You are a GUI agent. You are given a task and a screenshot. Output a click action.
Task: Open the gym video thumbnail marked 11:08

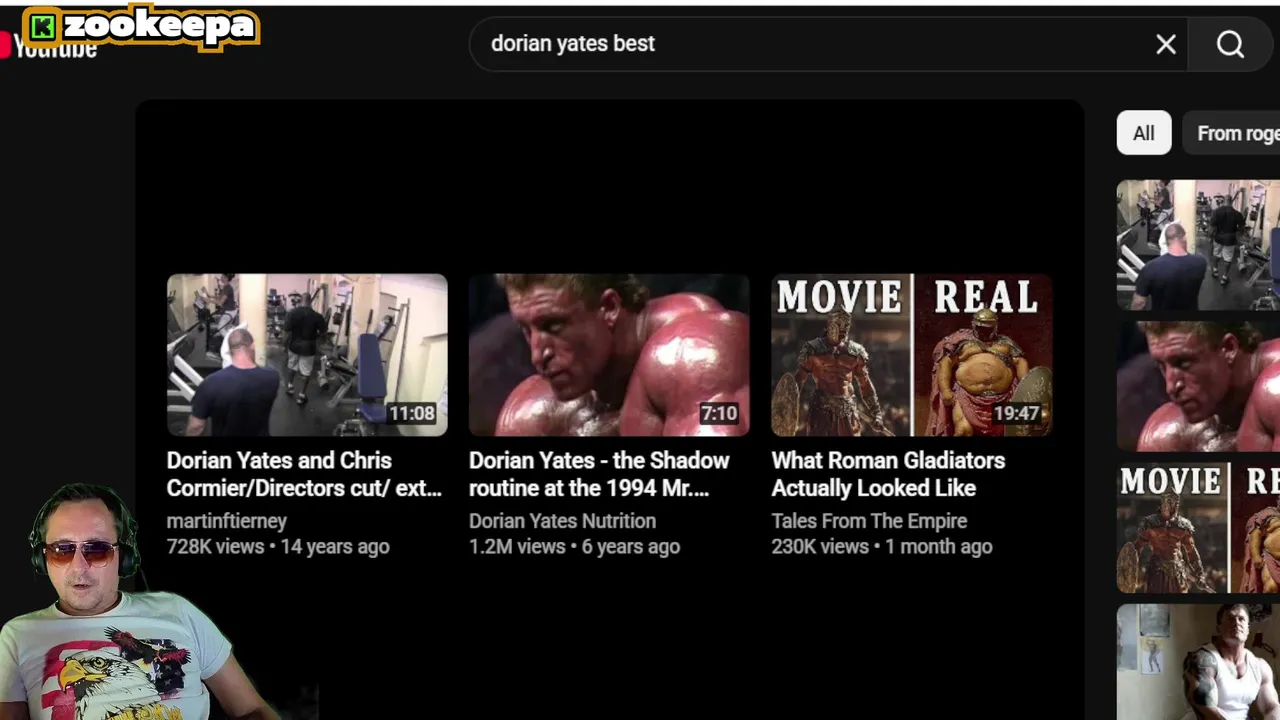pos(307,355)
